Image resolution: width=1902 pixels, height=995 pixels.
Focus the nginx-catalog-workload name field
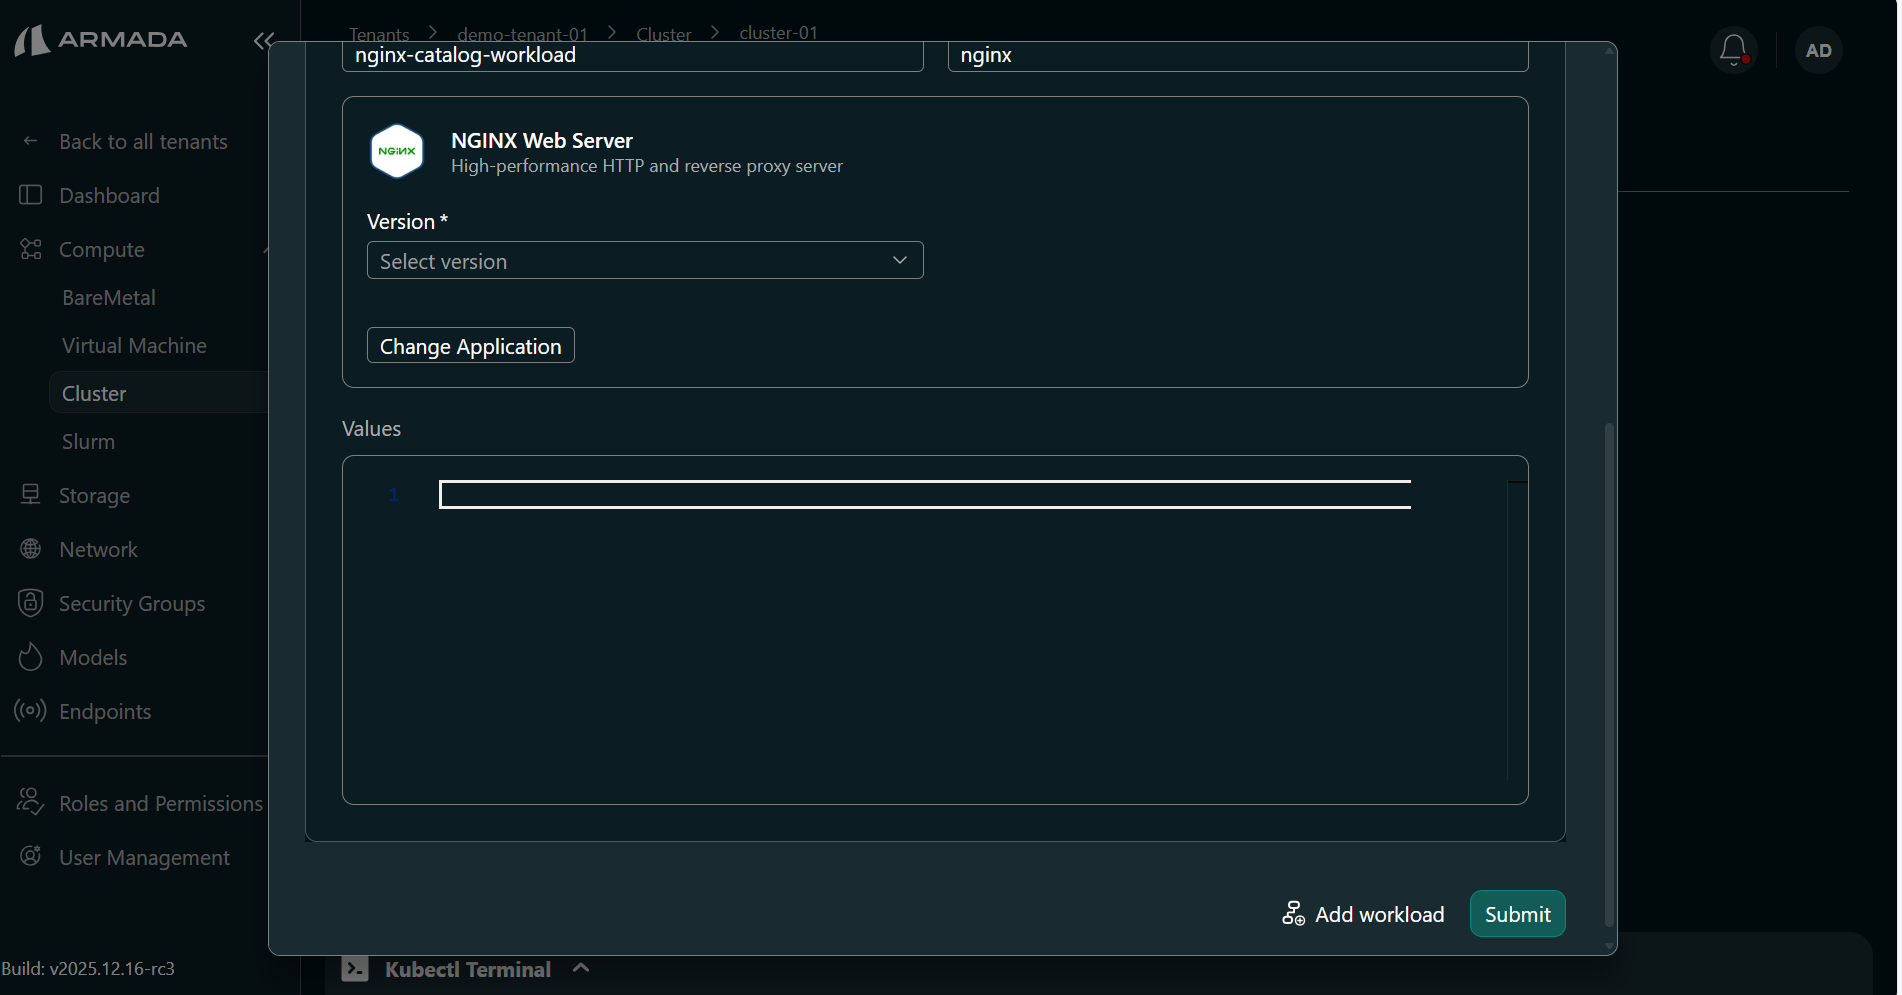632,55
